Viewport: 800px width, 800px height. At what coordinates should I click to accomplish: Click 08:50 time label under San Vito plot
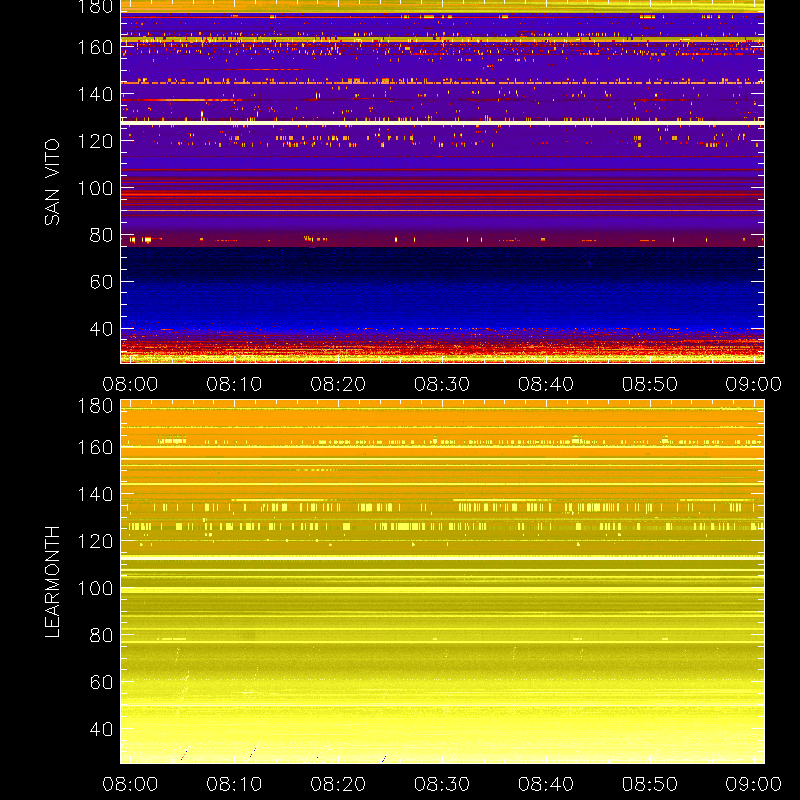649,384
